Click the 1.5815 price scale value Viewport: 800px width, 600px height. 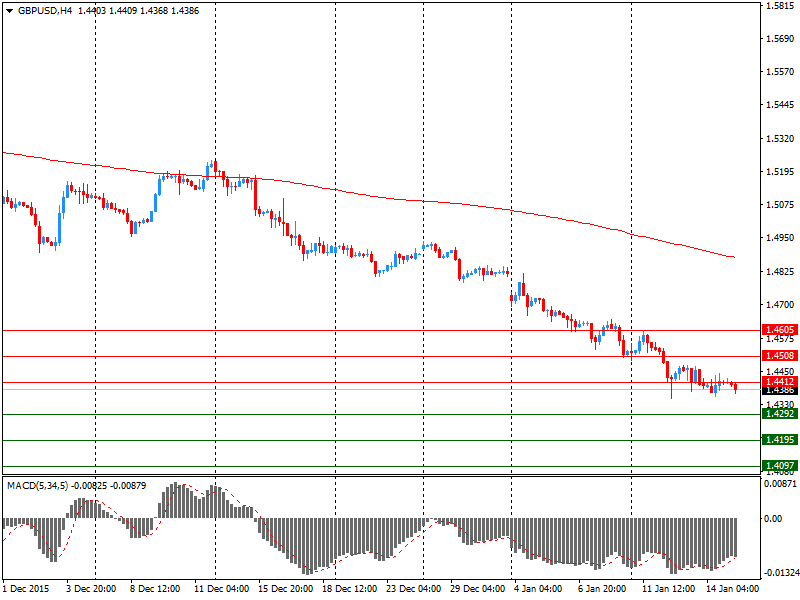[x=780, y=6]
